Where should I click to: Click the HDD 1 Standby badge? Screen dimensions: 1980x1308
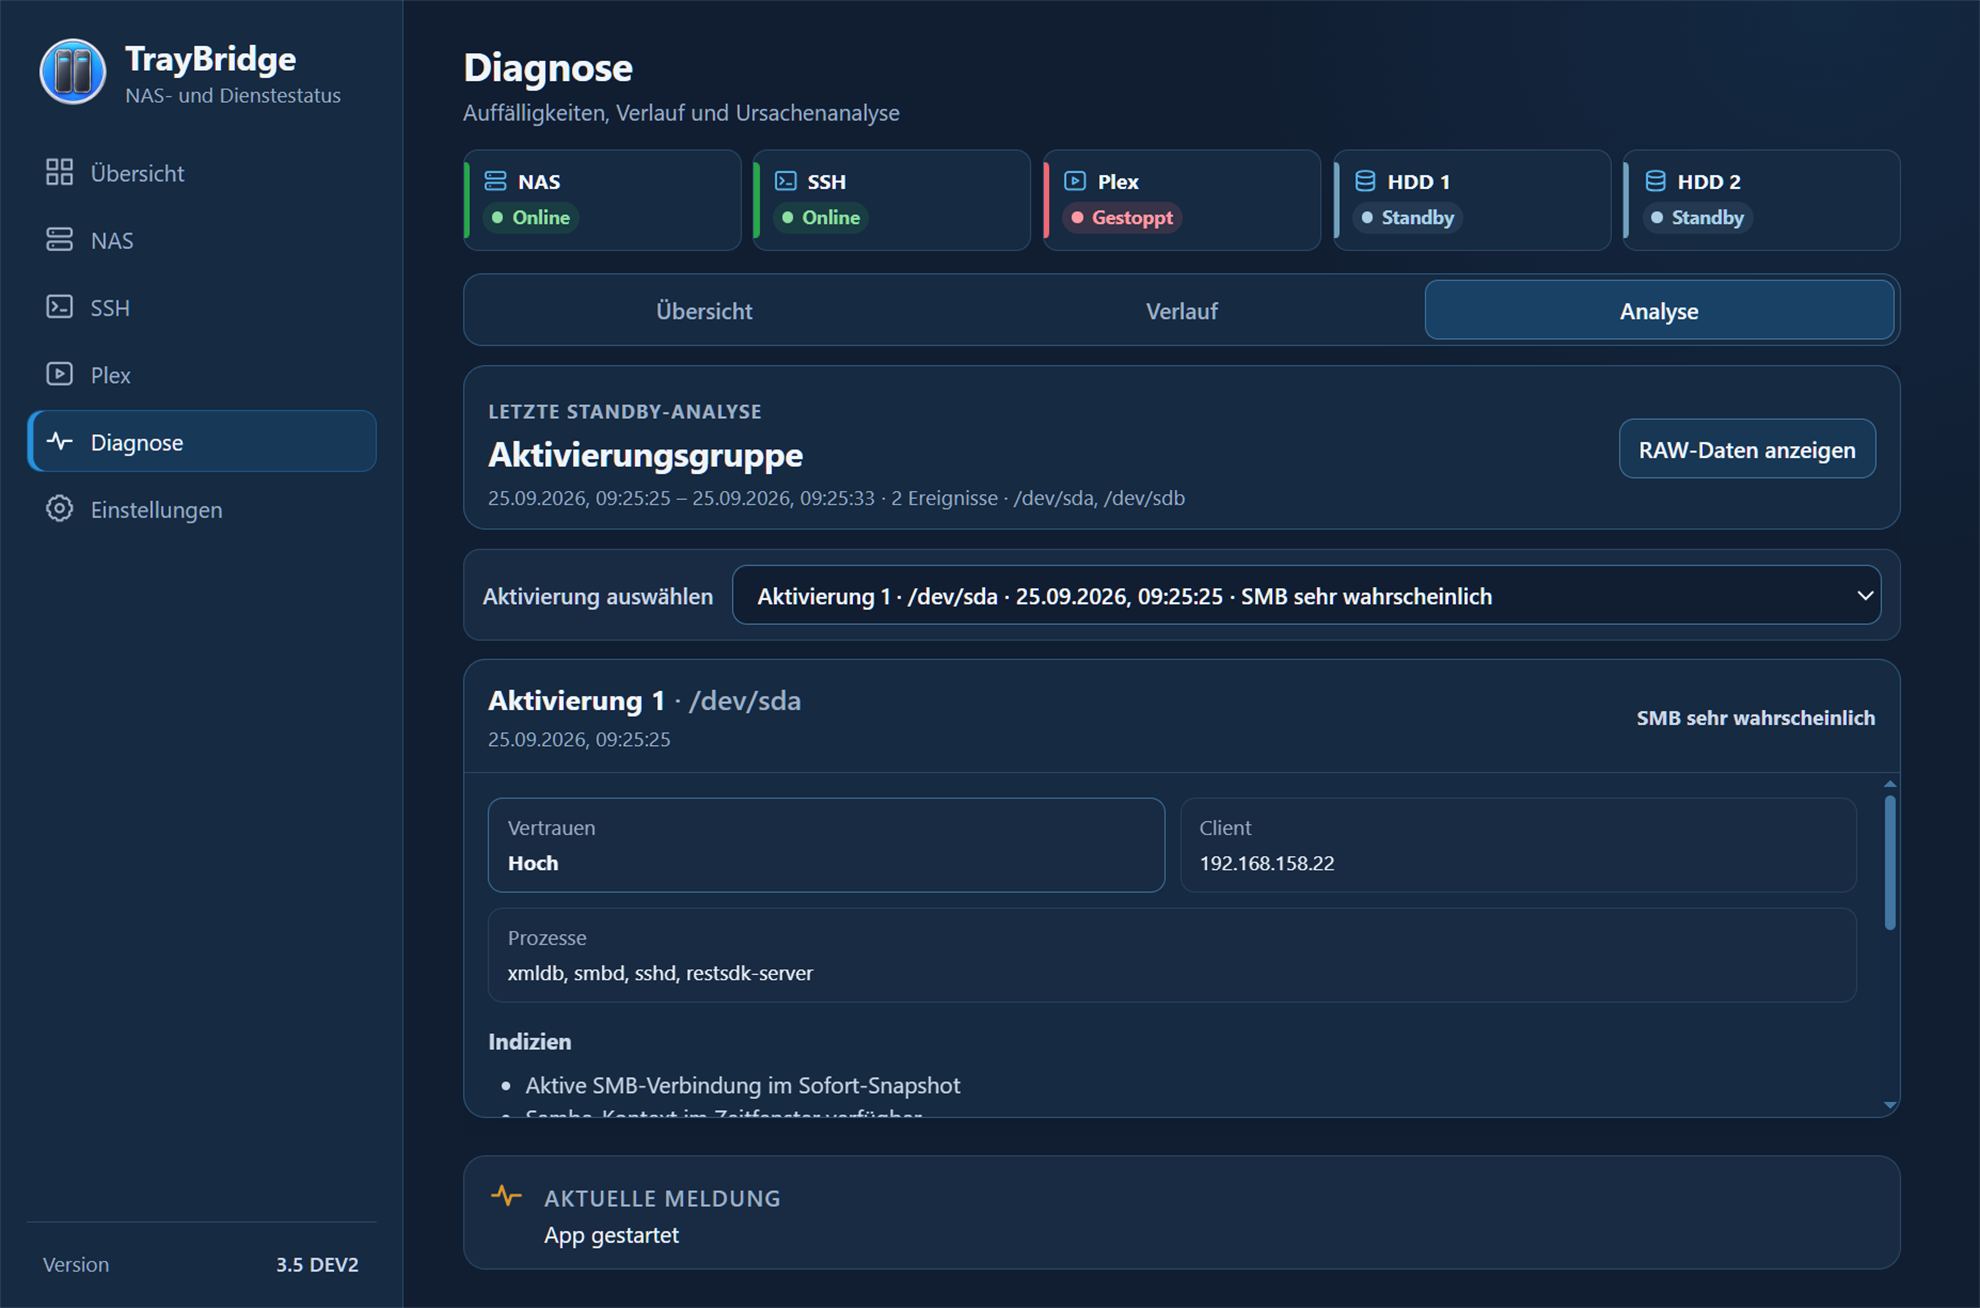[x=1407, y=217]
